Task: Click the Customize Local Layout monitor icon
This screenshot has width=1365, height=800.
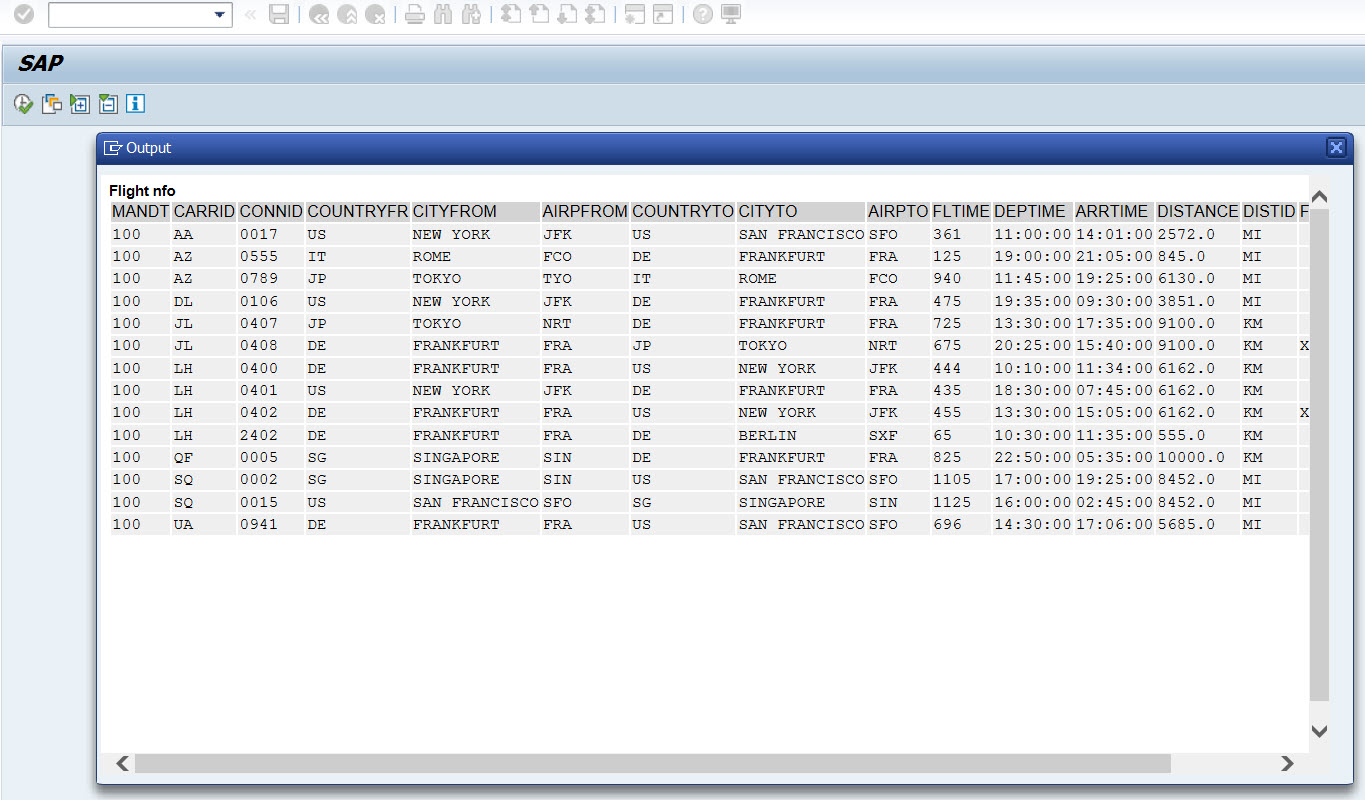Action: click(x=729, y=14)
